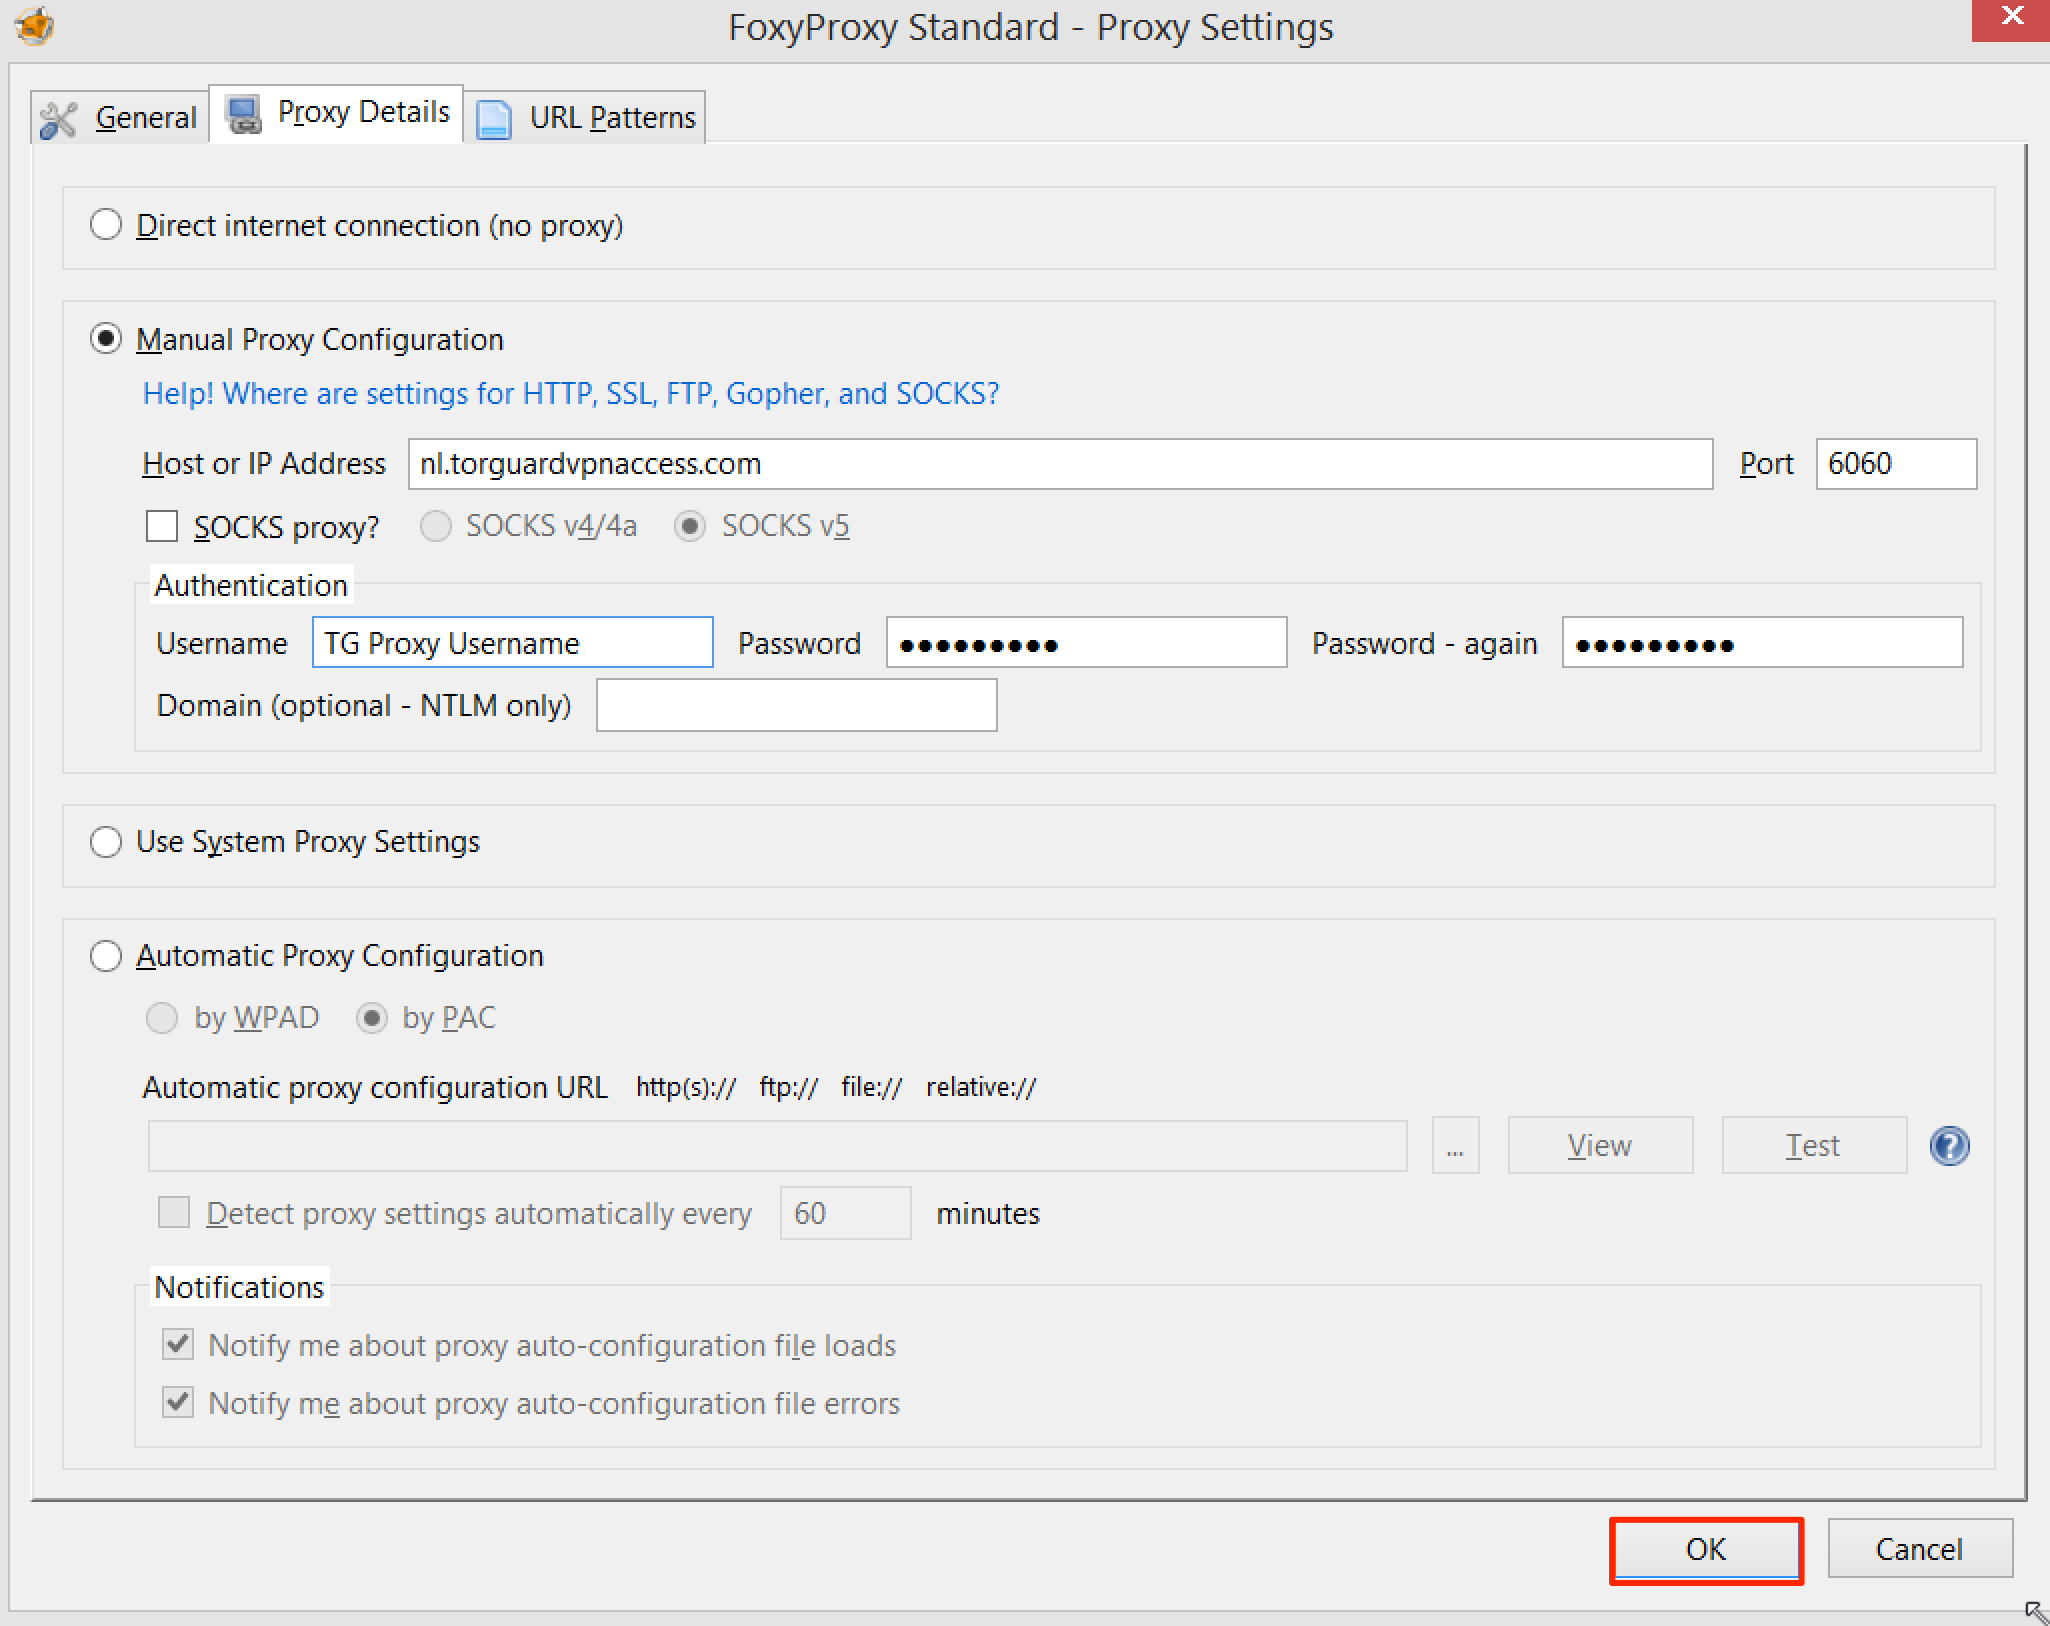
Task: Click the automatic proxy configuration URL field
Action: [x=777, y=1146]
